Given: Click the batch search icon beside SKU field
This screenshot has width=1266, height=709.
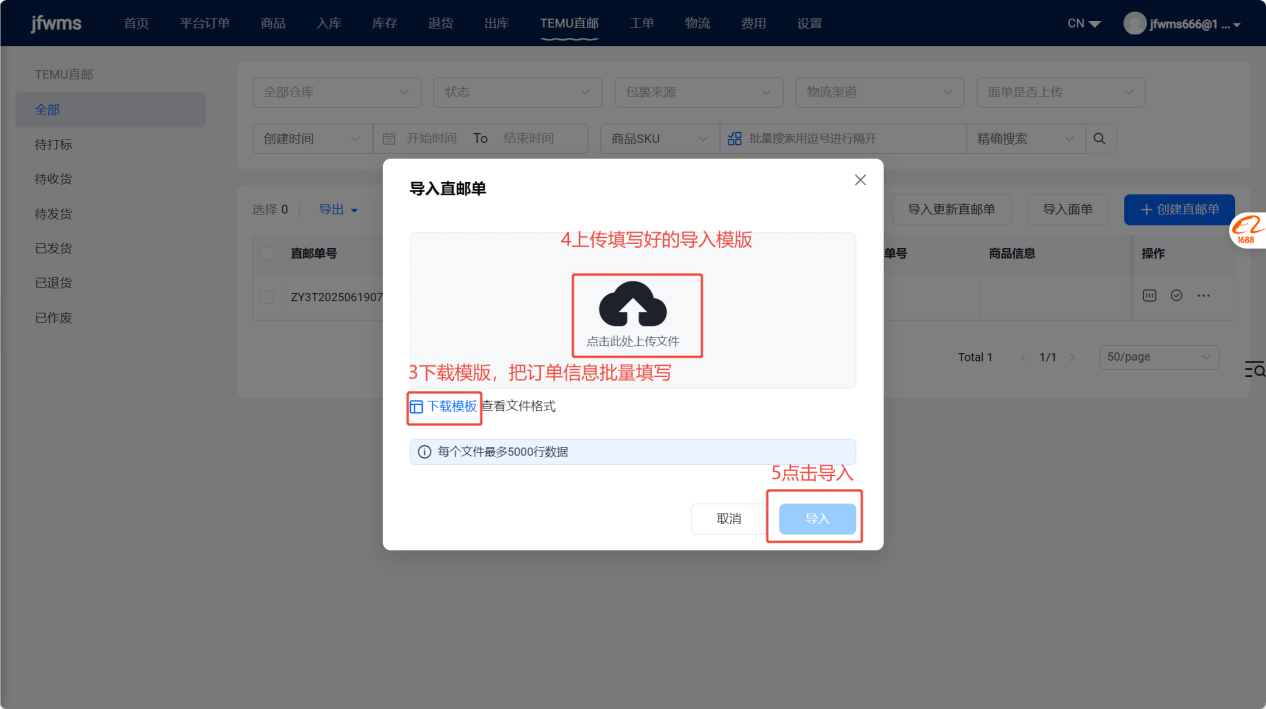Looking at the screenshot, I should (735, 139).
